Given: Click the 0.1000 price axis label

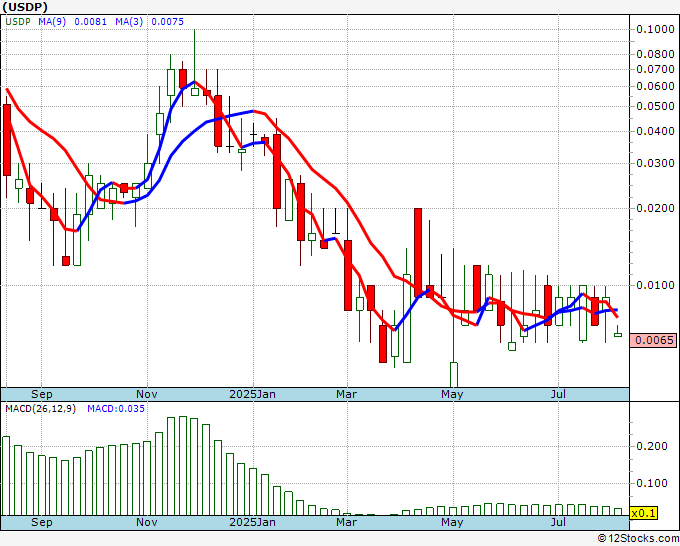Looking at the screenshot, I should pos(655,29).
